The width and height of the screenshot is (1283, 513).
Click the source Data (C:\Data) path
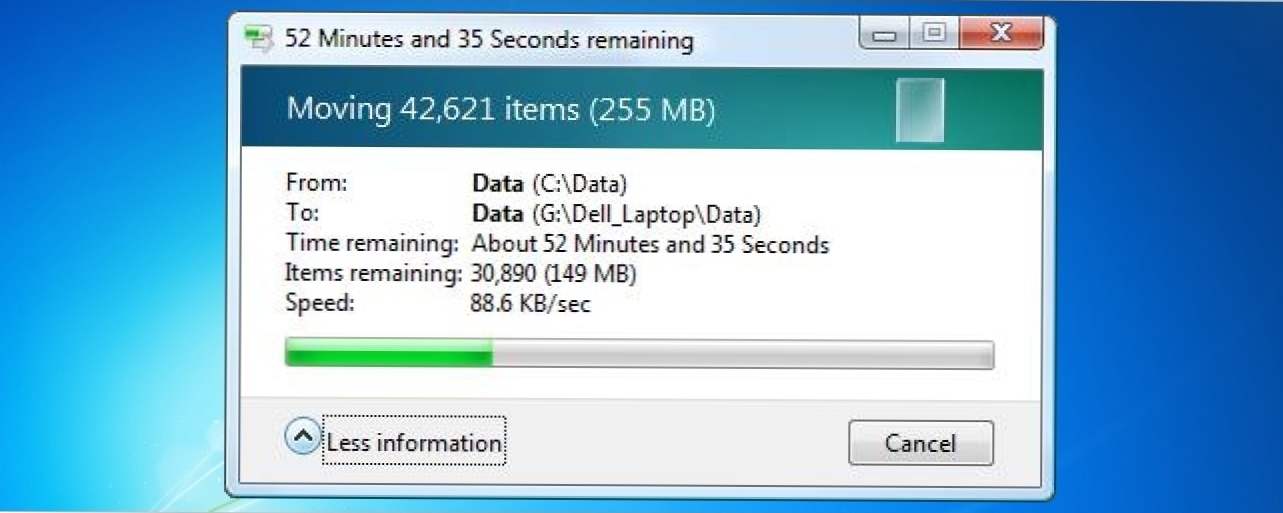(549, 184)
